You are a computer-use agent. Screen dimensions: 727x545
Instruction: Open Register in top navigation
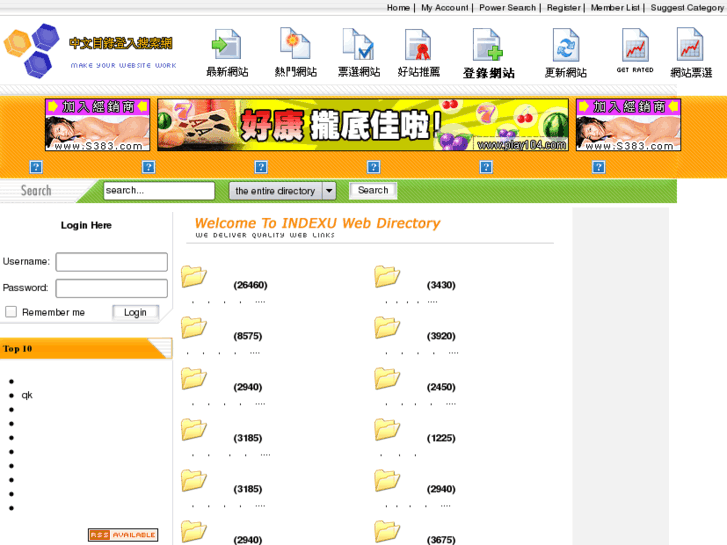pos(563,8)
